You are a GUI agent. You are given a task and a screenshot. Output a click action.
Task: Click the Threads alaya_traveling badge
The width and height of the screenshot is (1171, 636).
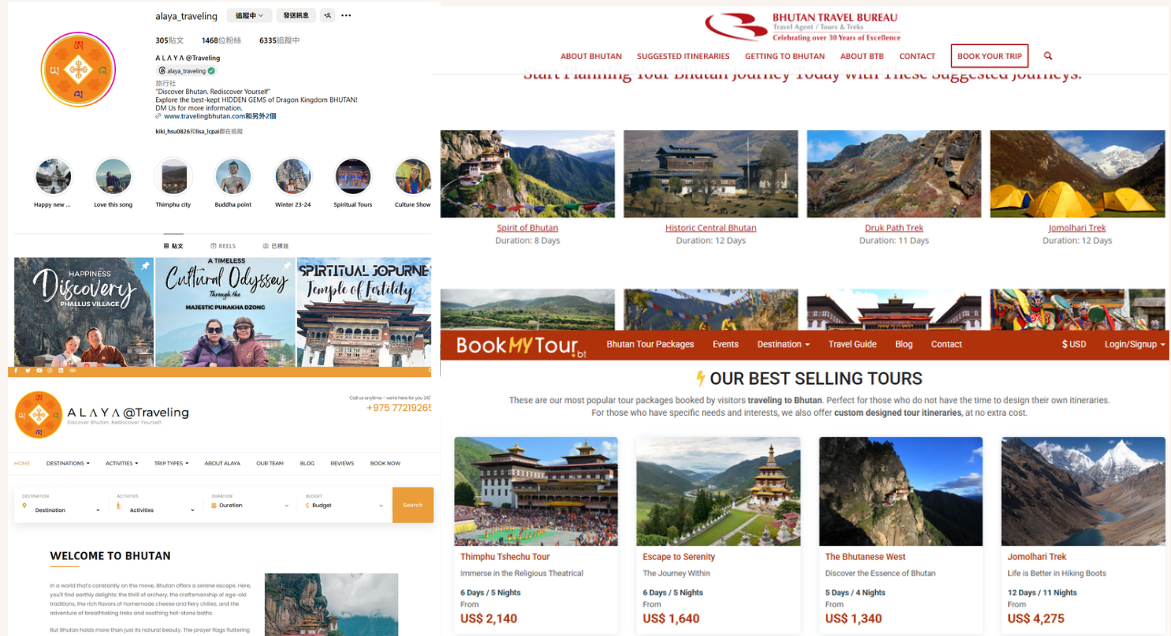coord(187,71)
